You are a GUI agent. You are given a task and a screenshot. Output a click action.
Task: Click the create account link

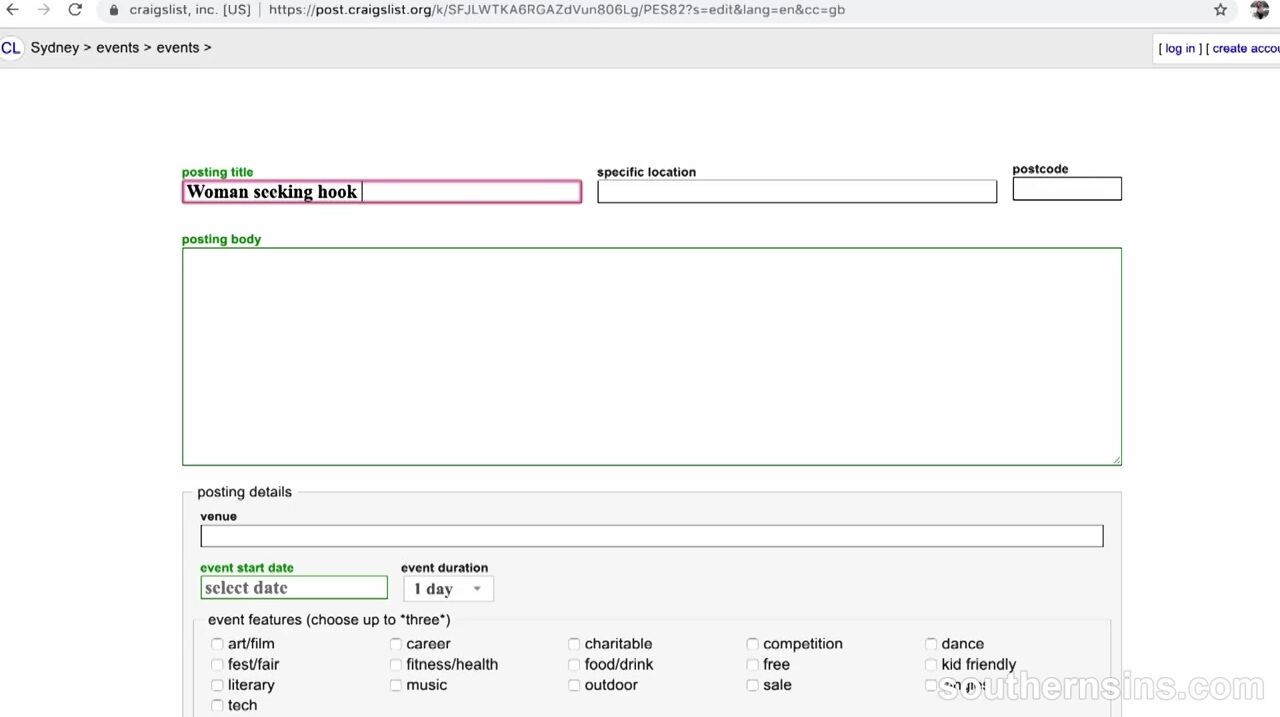[1245, 48]
